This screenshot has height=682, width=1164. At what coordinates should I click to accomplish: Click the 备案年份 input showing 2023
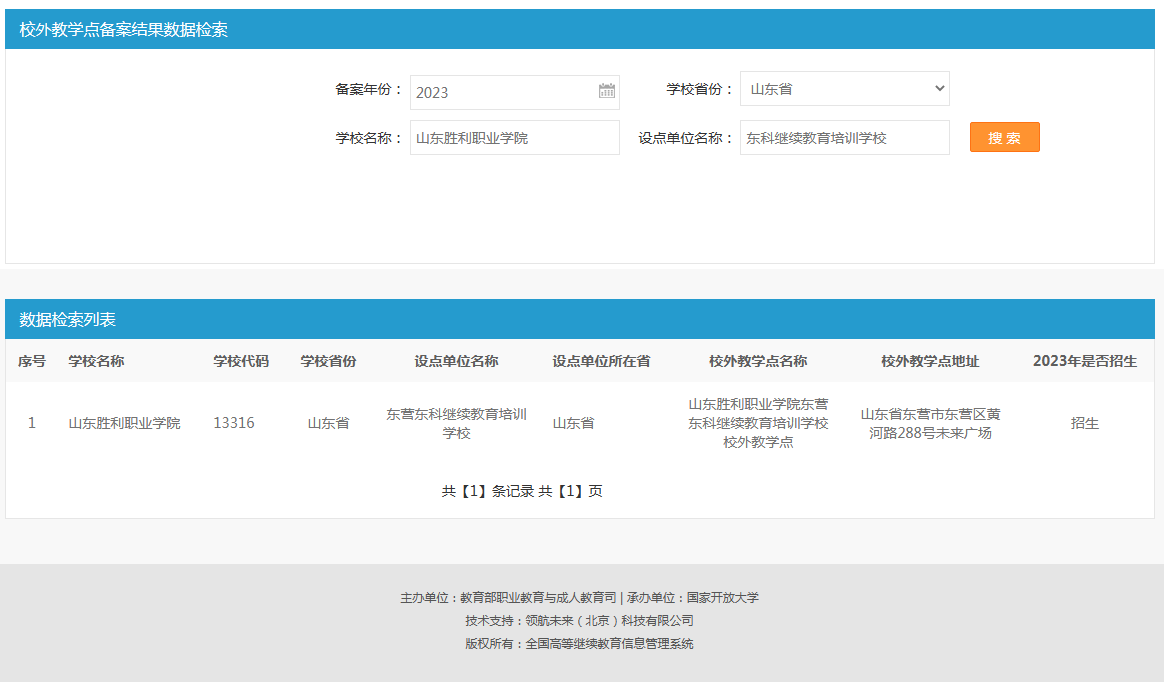coord(500,92)
